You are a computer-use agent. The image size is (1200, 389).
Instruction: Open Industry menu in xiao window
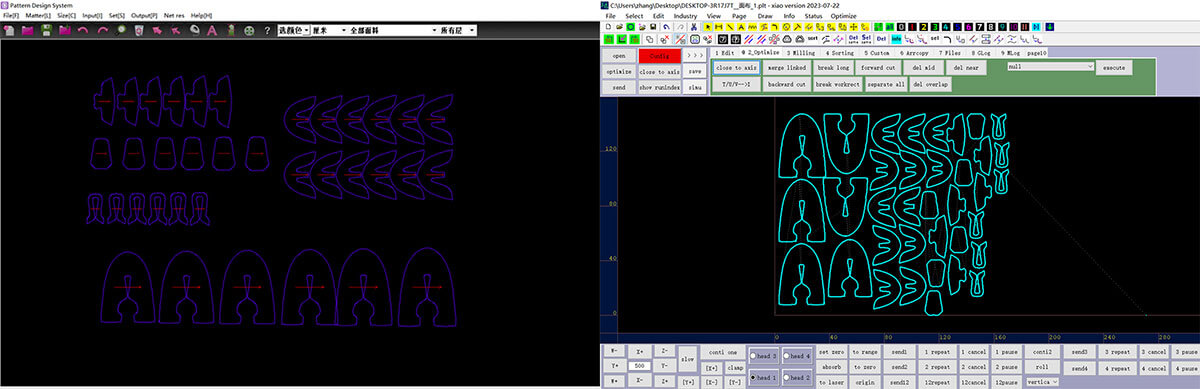coord(685,16)
